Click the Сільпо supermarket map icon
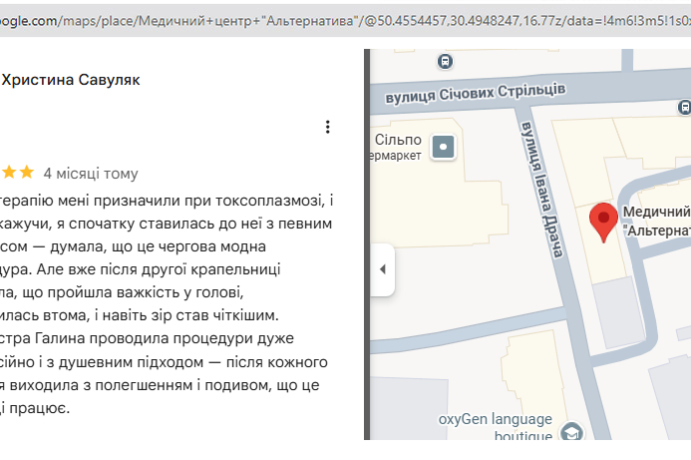The image size is (691, 460). tap(443, 149)
